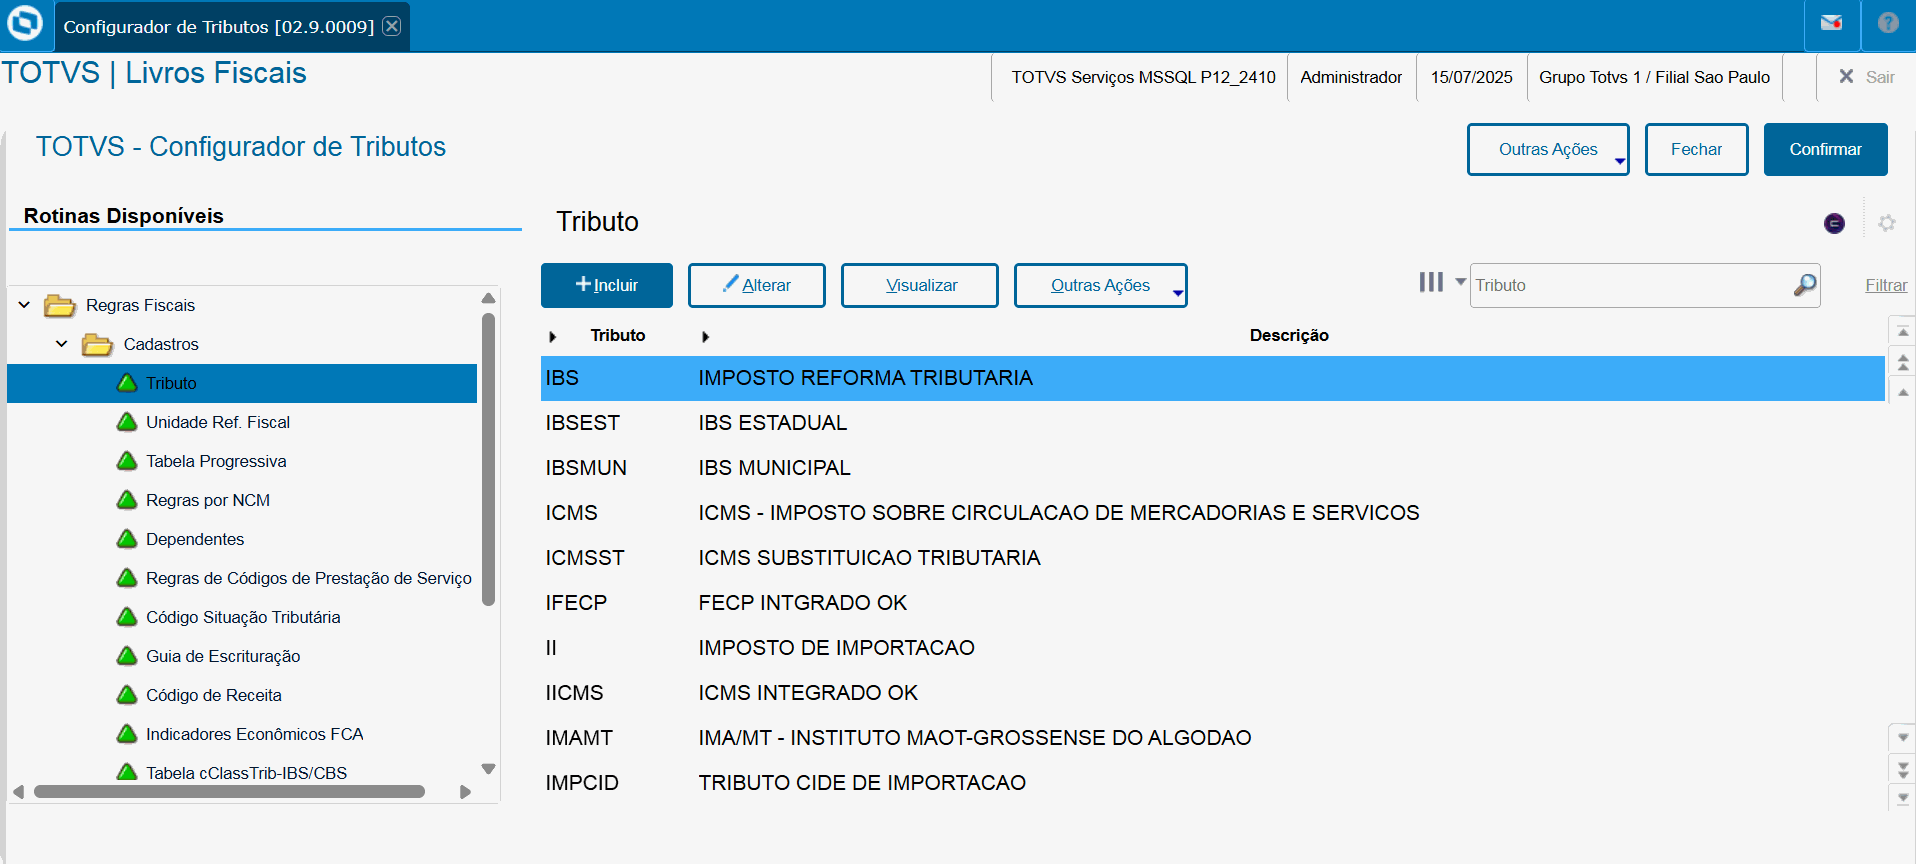The width and height of the screenshot is (1916, 864).
Task: Open Unidade Ref. Fiscal routine
Action: pyautogui.click(x=218, y=422)
